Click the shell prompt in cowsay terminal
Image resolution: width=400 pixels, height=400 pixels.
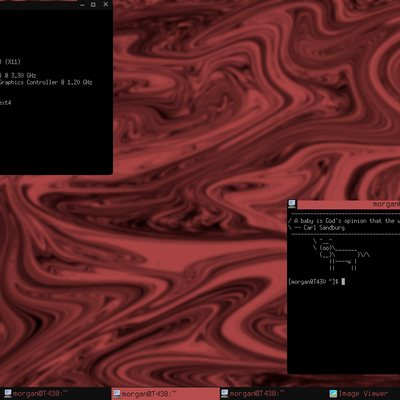pyautogui.click(x=313, y=282)
